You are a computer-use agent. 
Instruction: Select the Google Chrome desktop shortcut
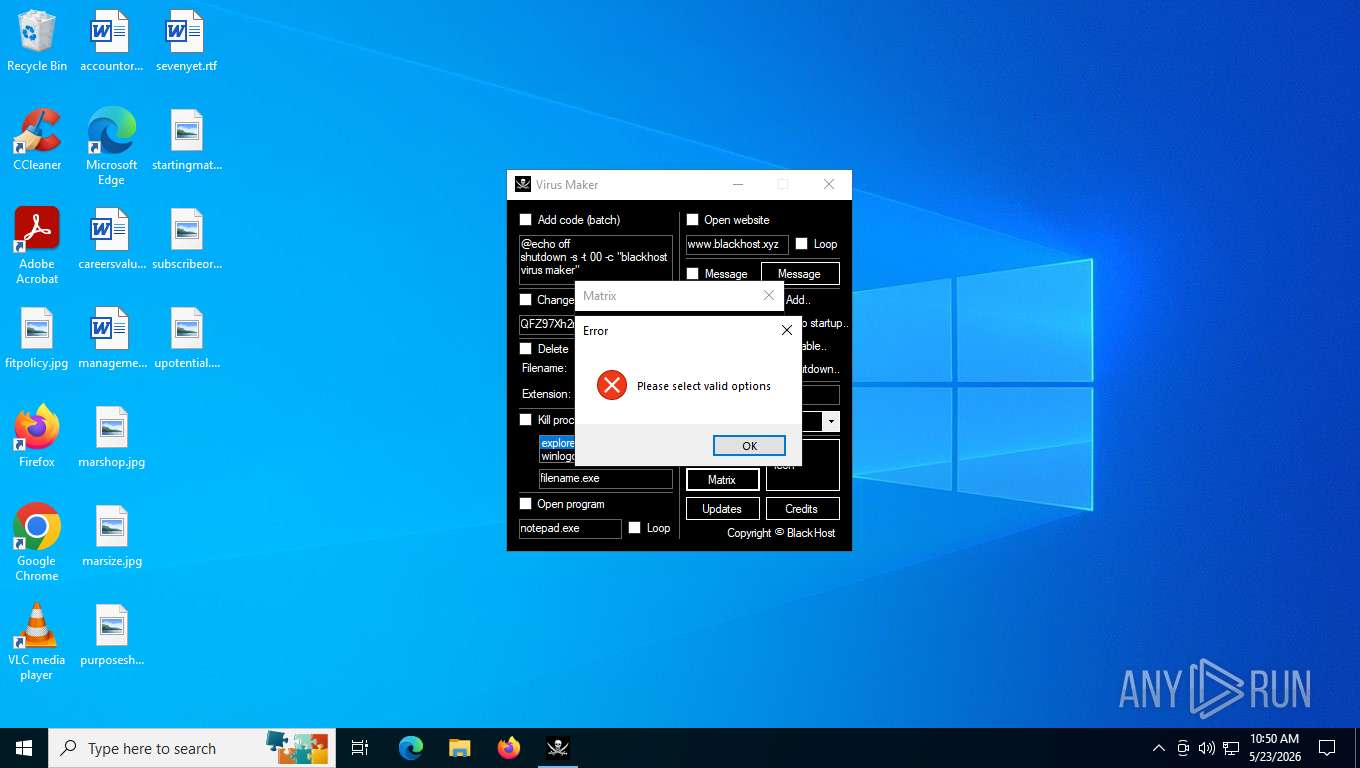point(37,542)
